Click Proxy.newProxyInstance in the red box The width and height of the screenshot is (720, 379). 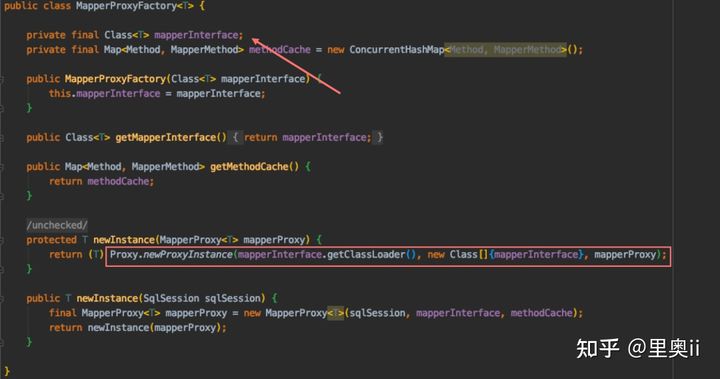171,255
